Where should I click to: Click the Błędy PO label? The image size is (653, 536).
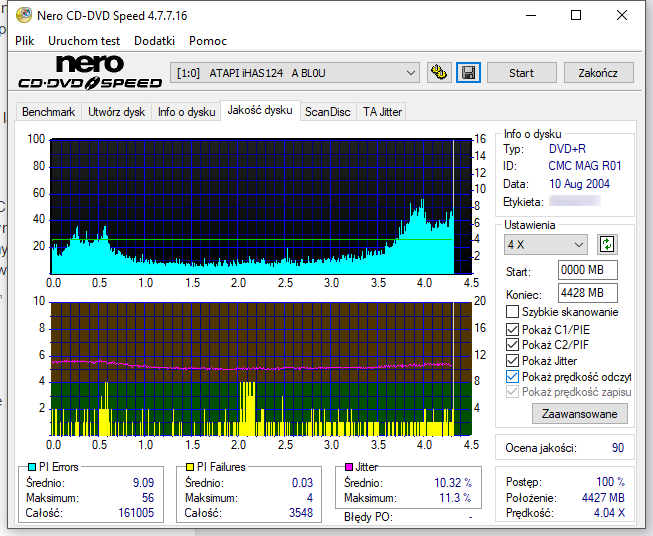coord(368,517)
